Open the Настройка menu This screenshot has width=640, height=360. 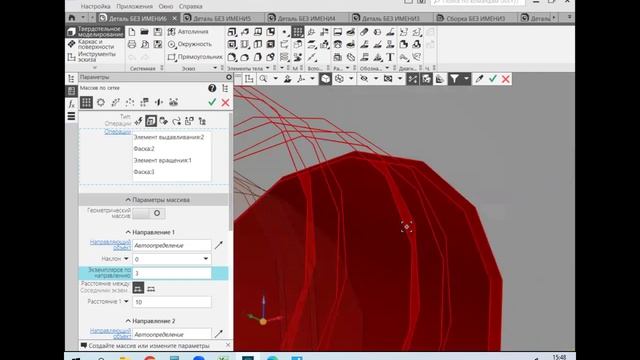(96, 7)
